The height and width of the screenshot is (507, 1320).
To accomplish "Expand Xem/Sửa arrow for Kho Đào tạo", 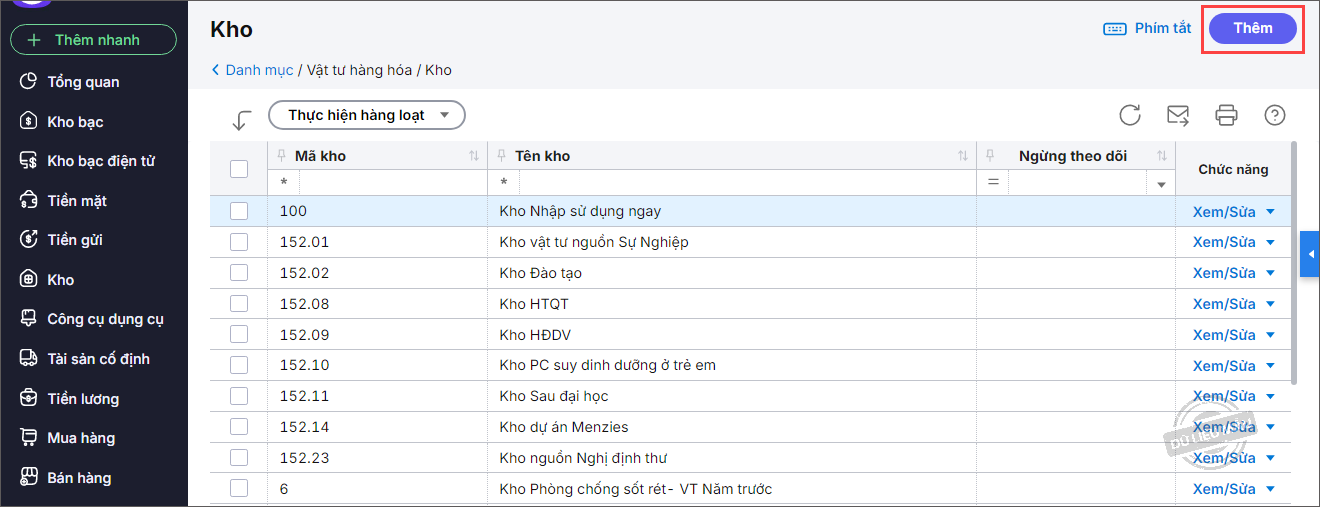I will coord(1271,273).
